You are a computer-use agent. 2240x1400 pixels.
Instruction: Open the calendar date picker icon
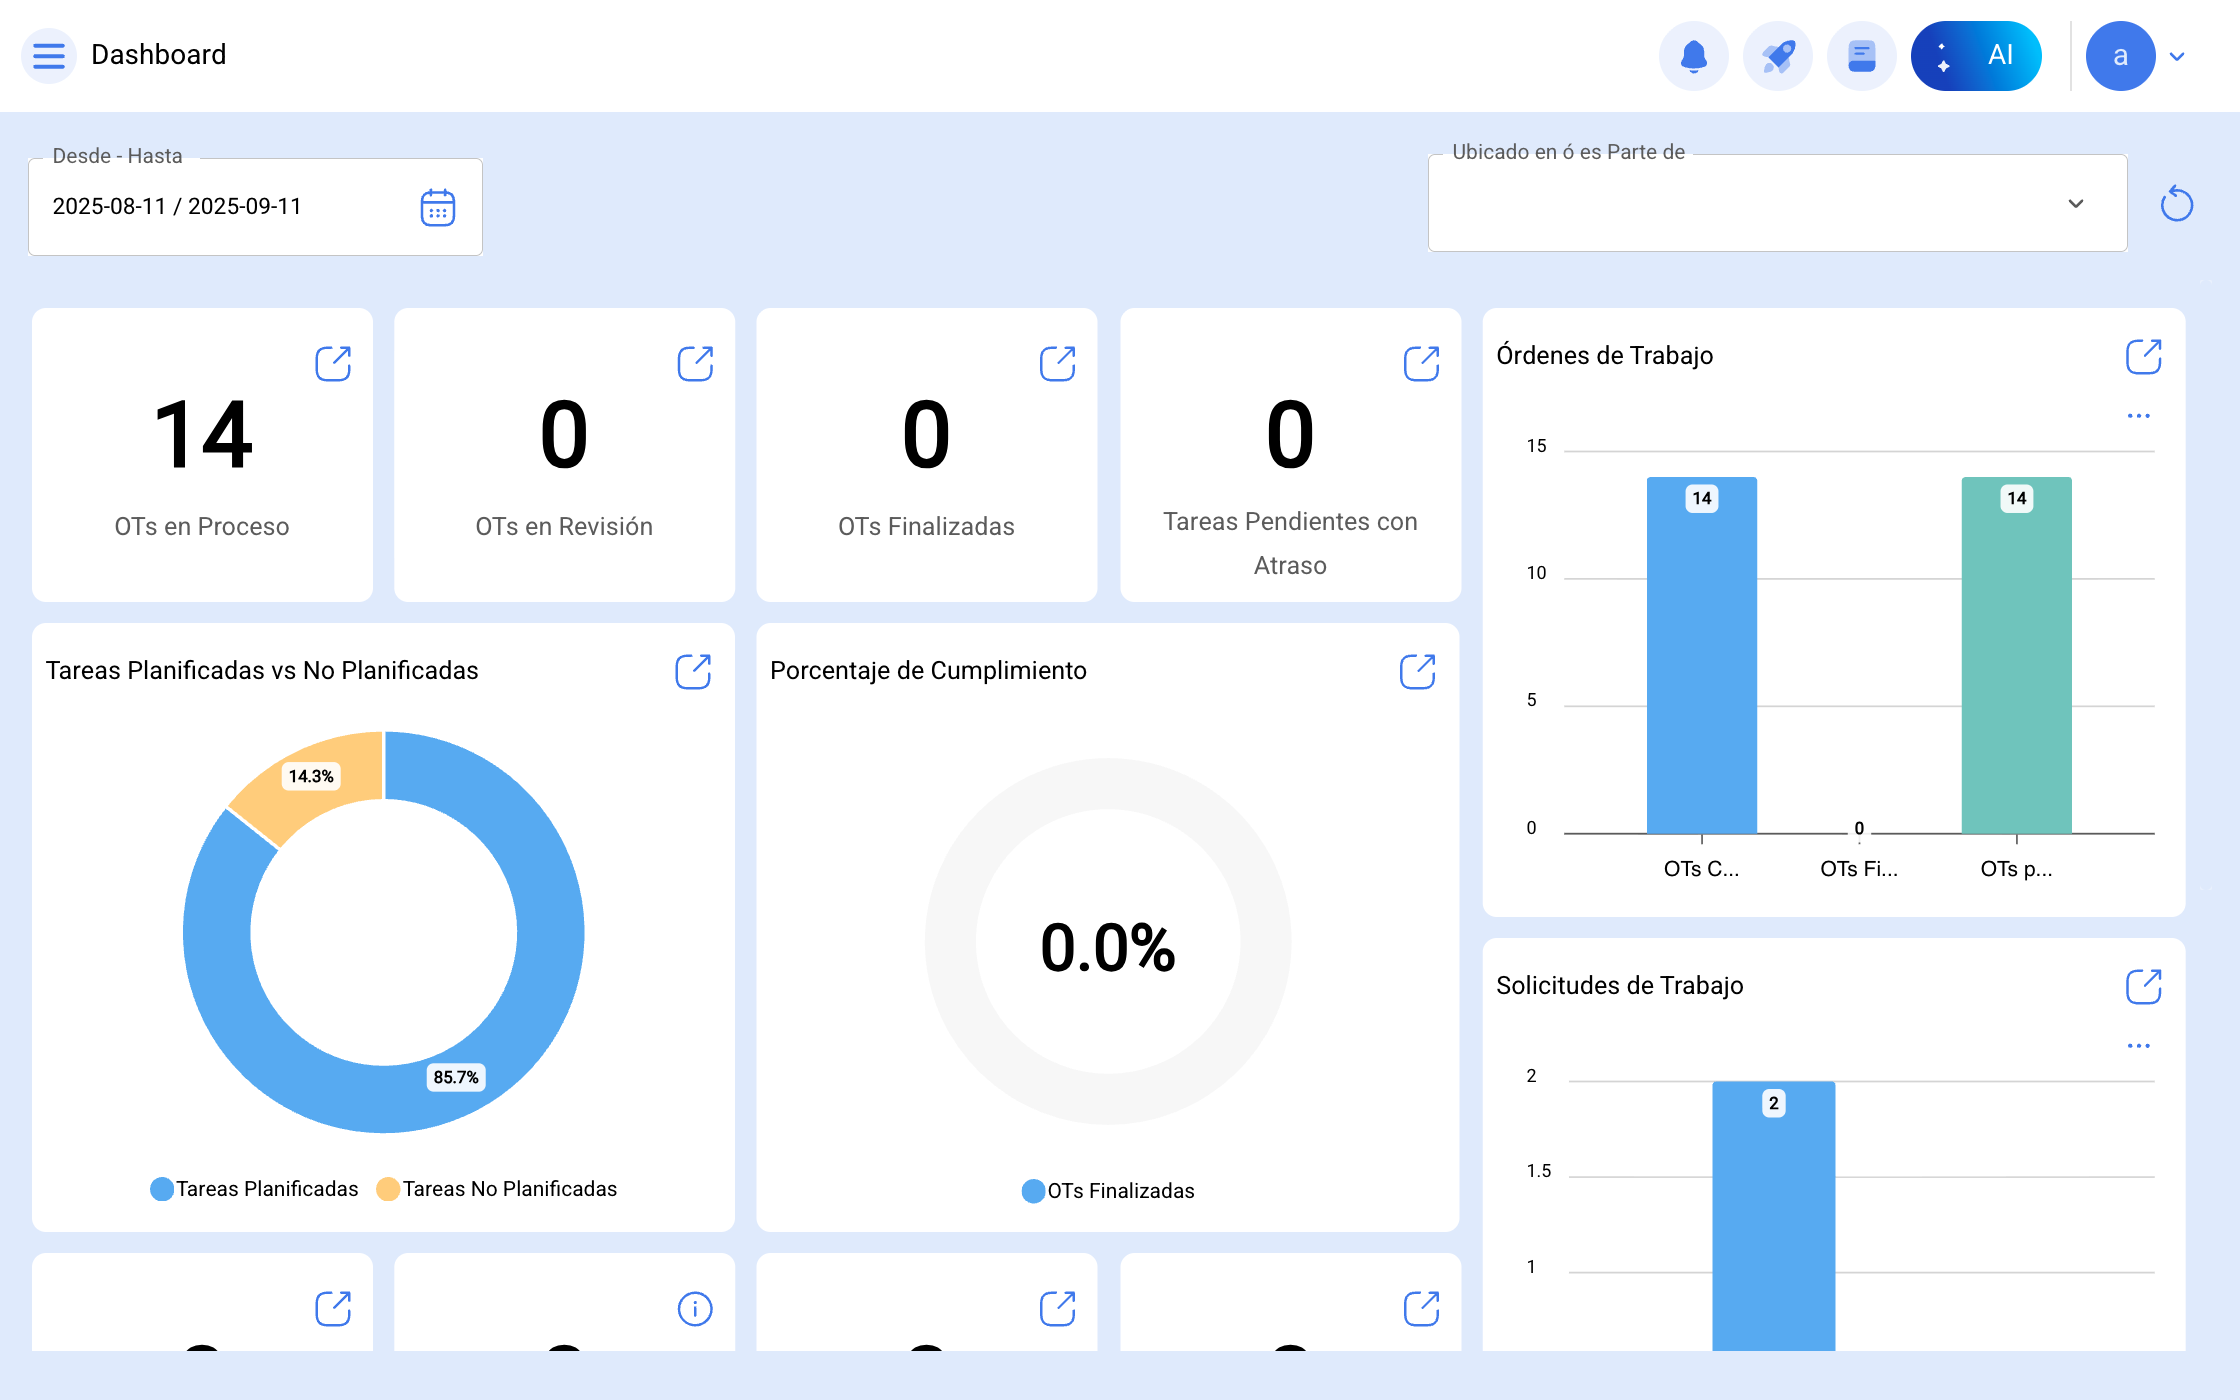(437, 207)
